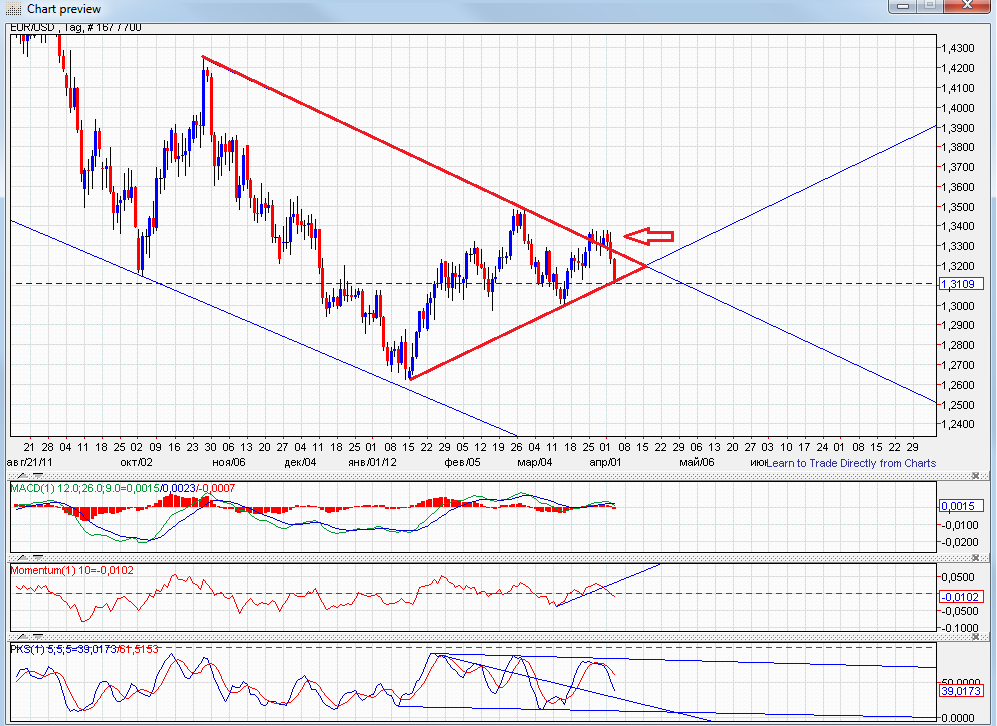This screenshot has width=997, height=726.
Task: Close the PKS oscillator subwindow with its x icon
Action: (x=975, y=636)
